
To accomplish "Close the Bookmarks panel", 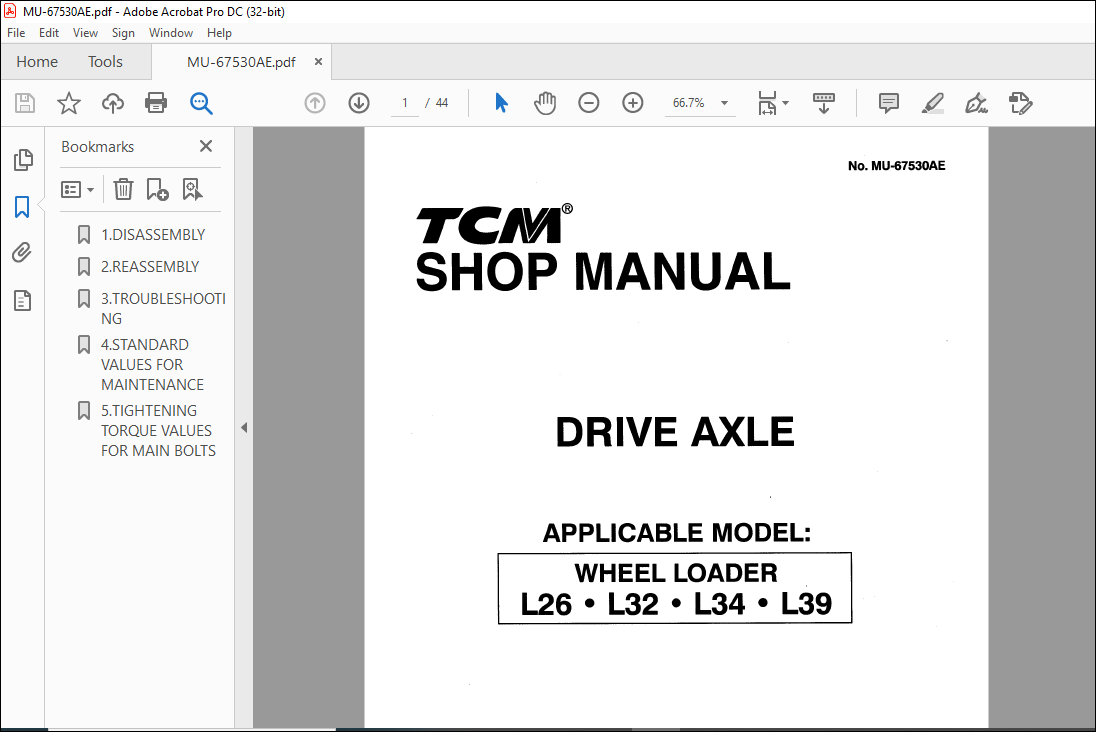I will [206, 146].
